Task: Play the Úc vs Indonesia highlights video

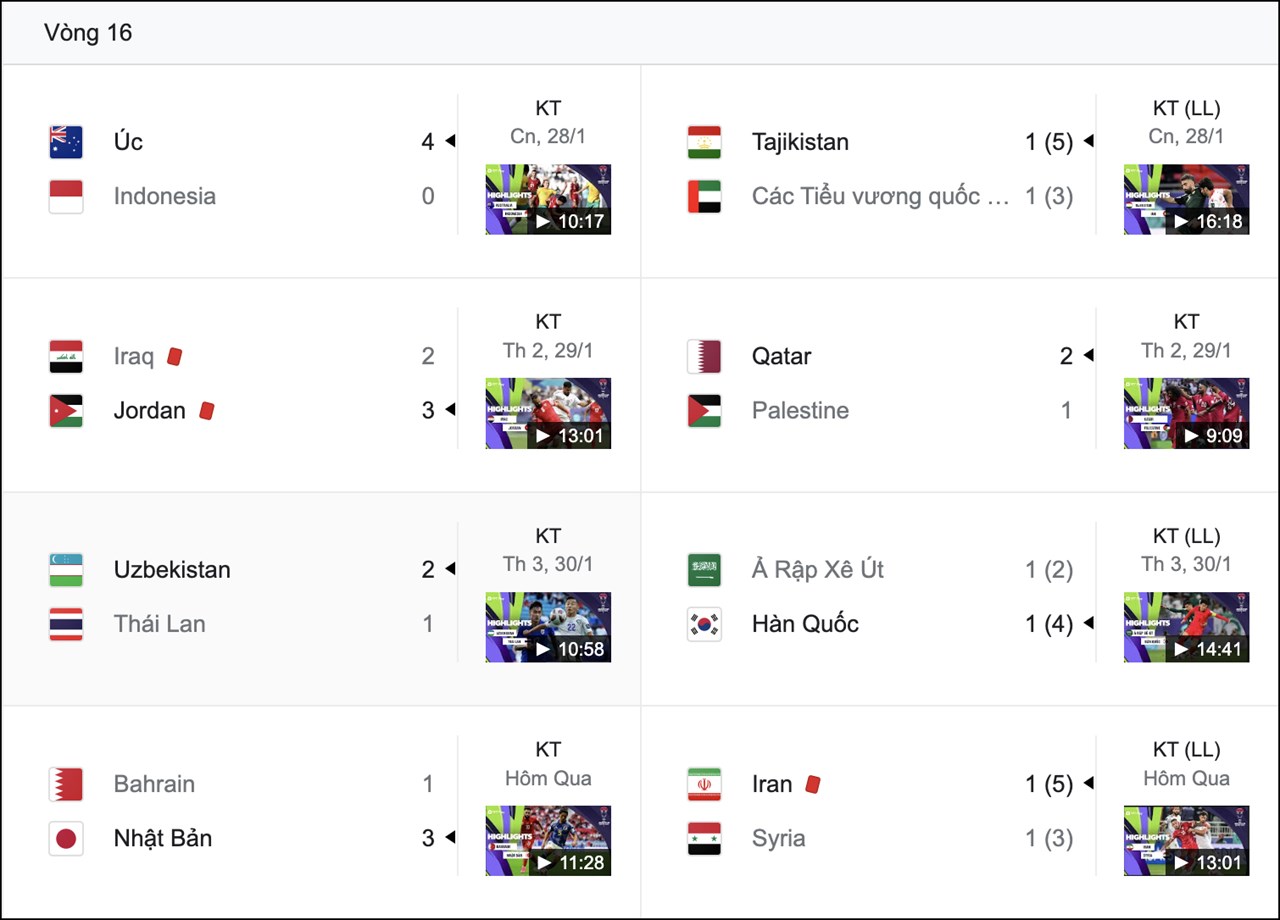Action: click(x=548, y=199)
